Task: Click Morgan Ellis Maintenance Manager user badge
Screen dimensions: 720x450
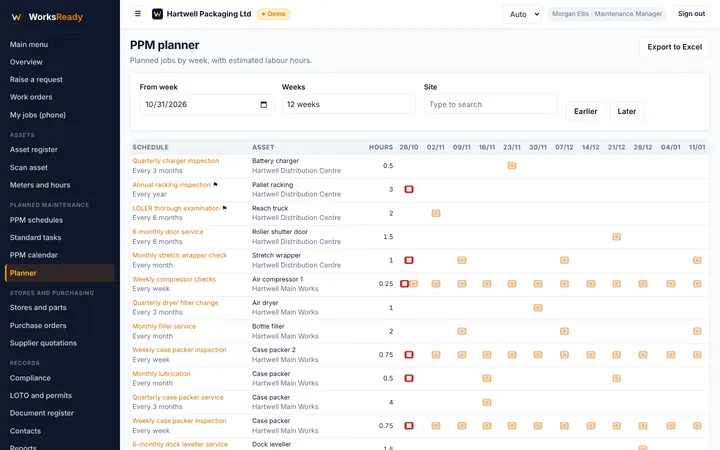Action: coord(607,14)
